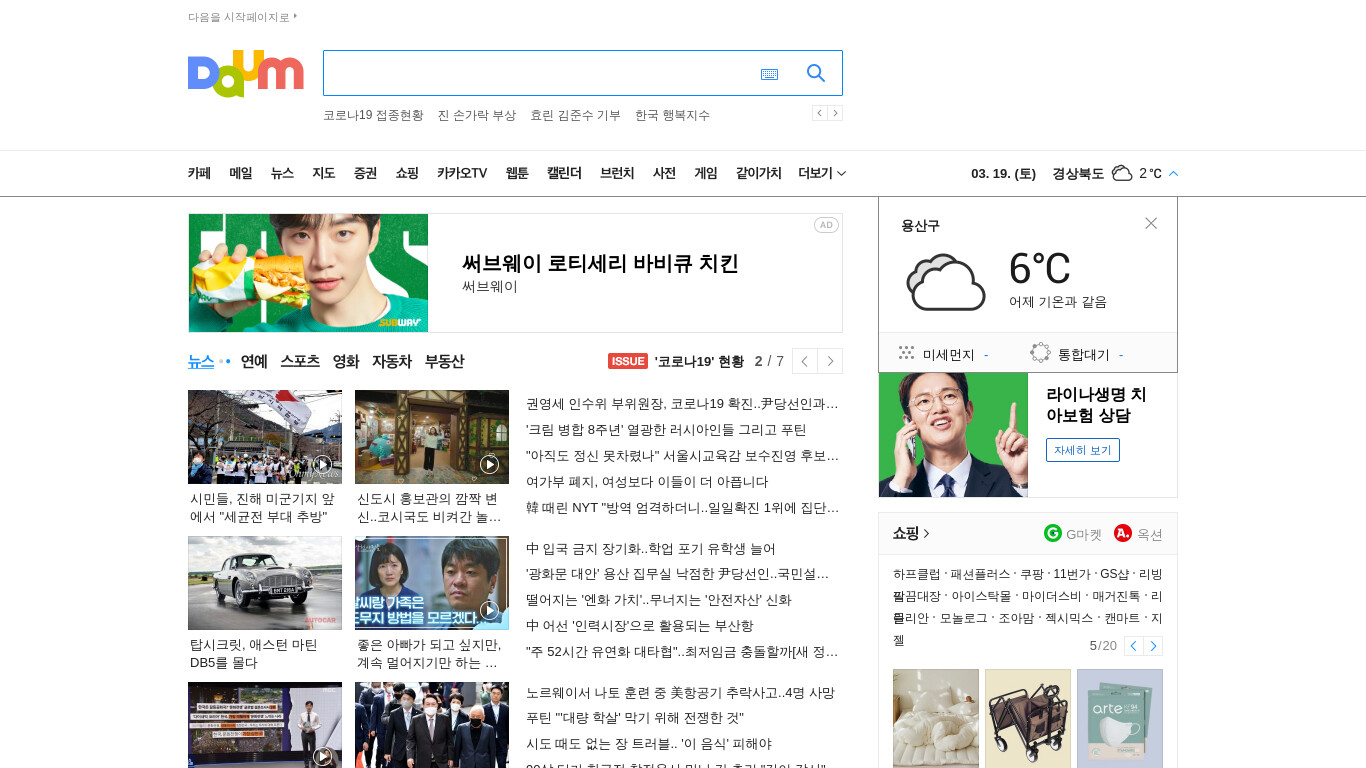Screen dimensions: 1366x768
Task: Open the on-screen keyboard icon in search box
Action: (769, 74)
